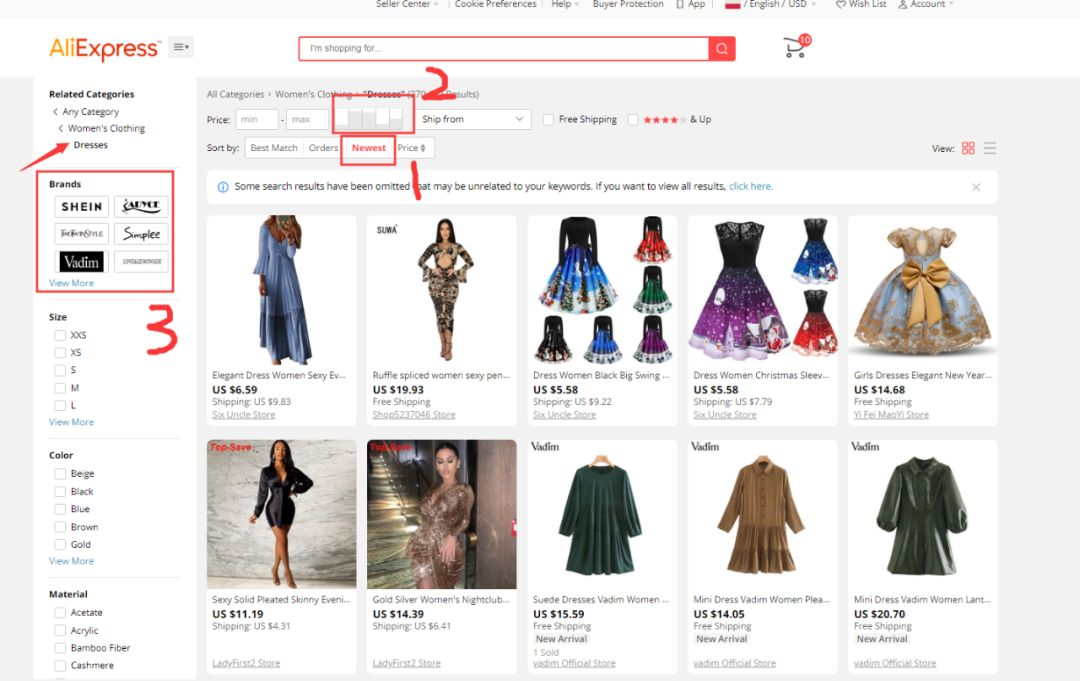This screenshot has width=1080, height=681.
Task: Open 'Mini Dress Vadim Women Plea...' title
Action: click(761, 600)
